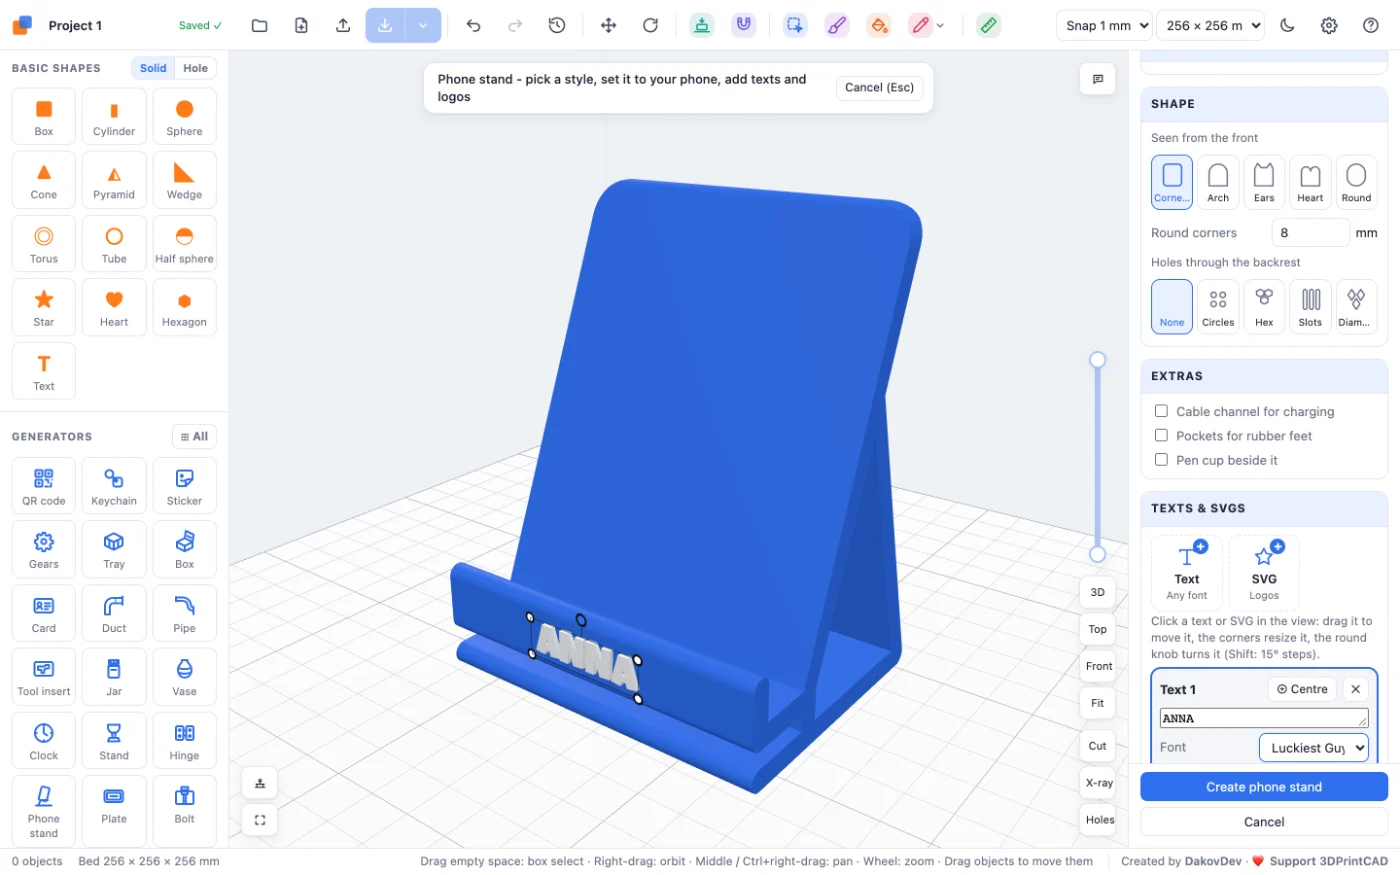Pick the Heart backrest shape

coord(1310,182)
